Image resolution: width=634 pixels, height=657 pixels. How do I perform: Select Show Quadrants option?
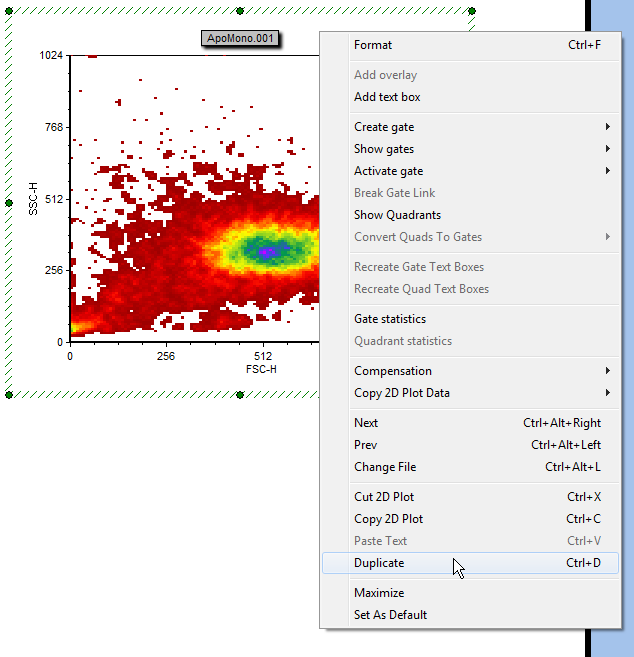(470, 215)
